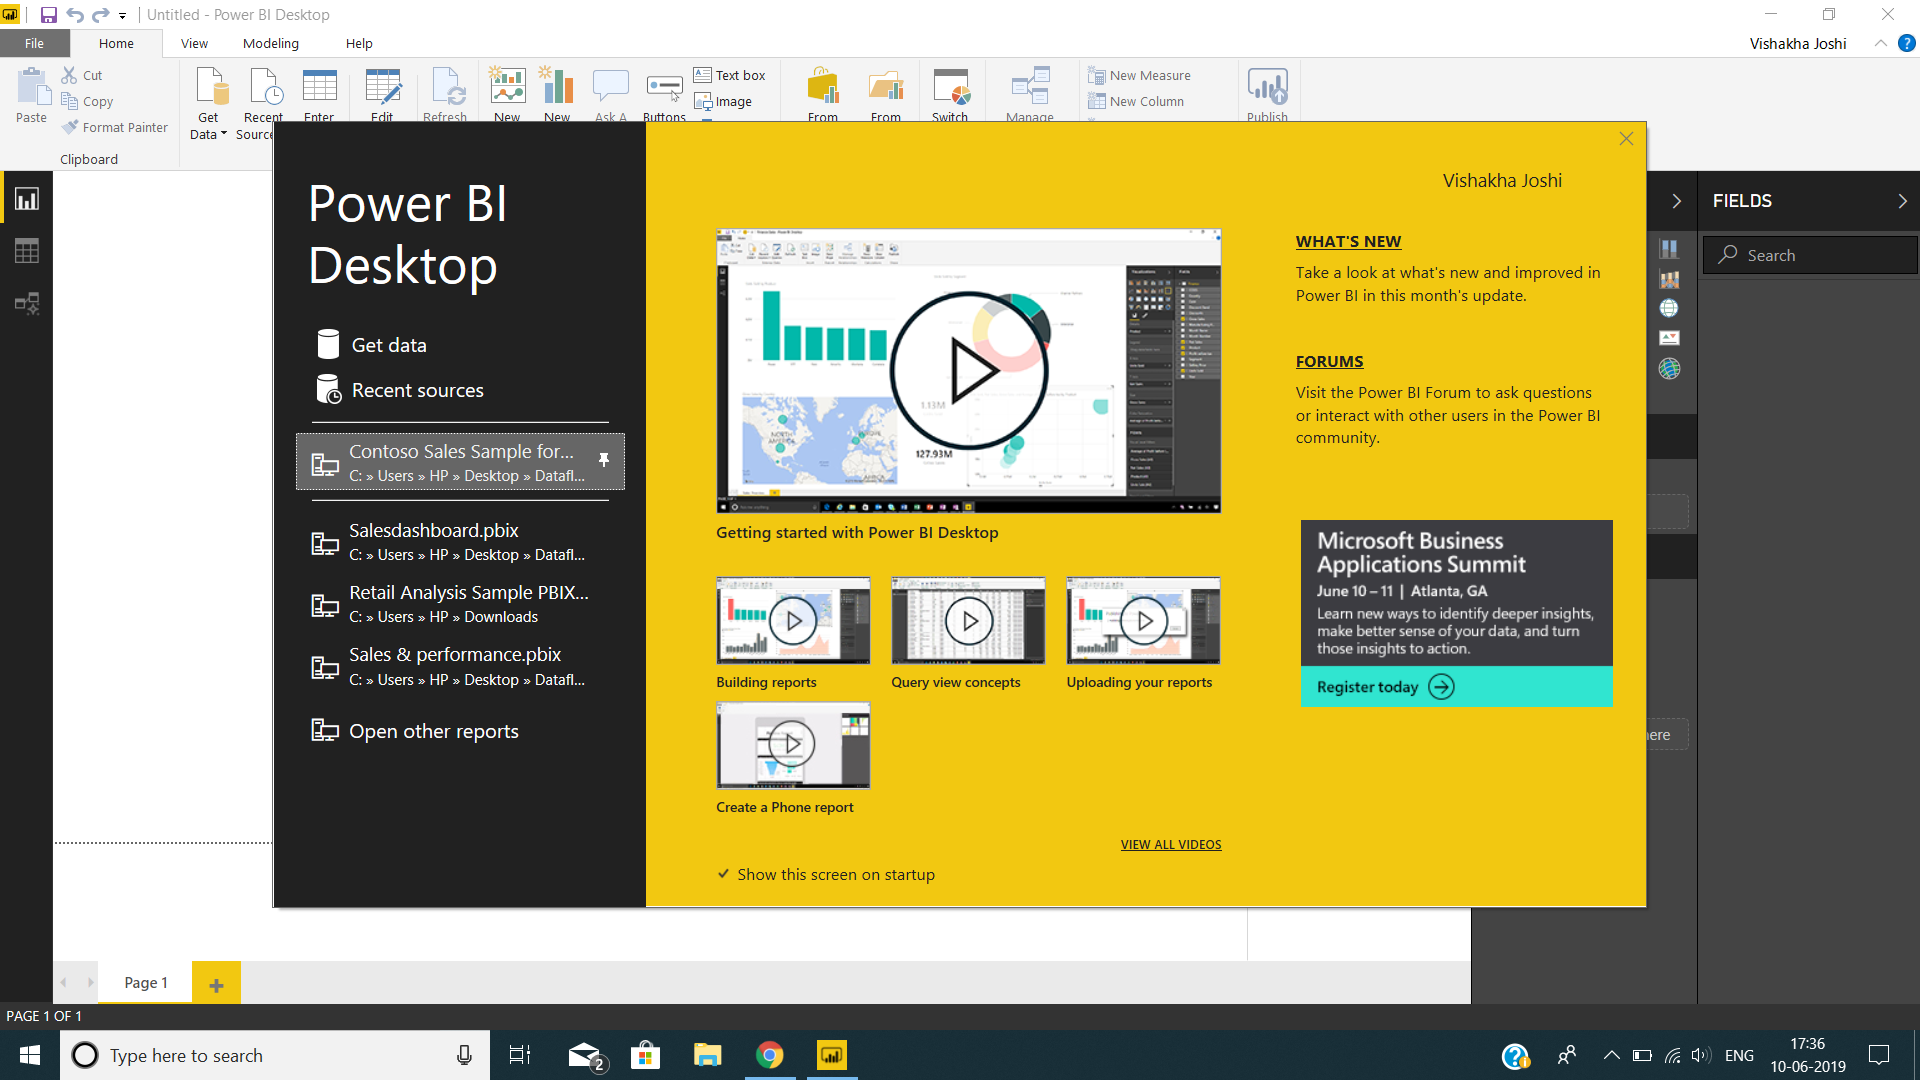Play the Getting started with Power BI video
The image size is (1920, 1080).
[968, 371]
